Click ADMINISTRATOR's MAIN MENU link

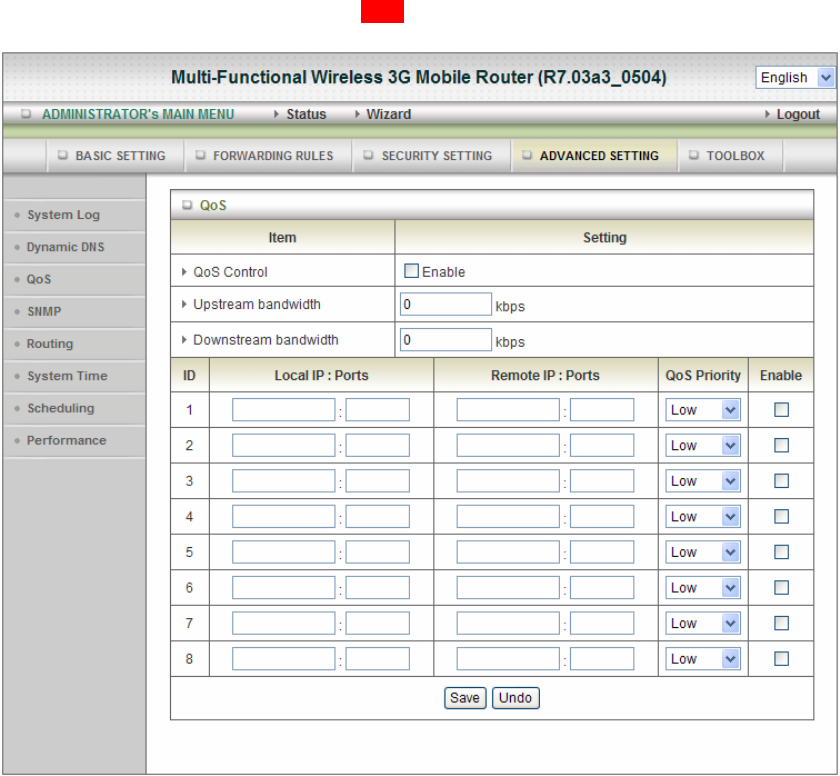(138, 114)
